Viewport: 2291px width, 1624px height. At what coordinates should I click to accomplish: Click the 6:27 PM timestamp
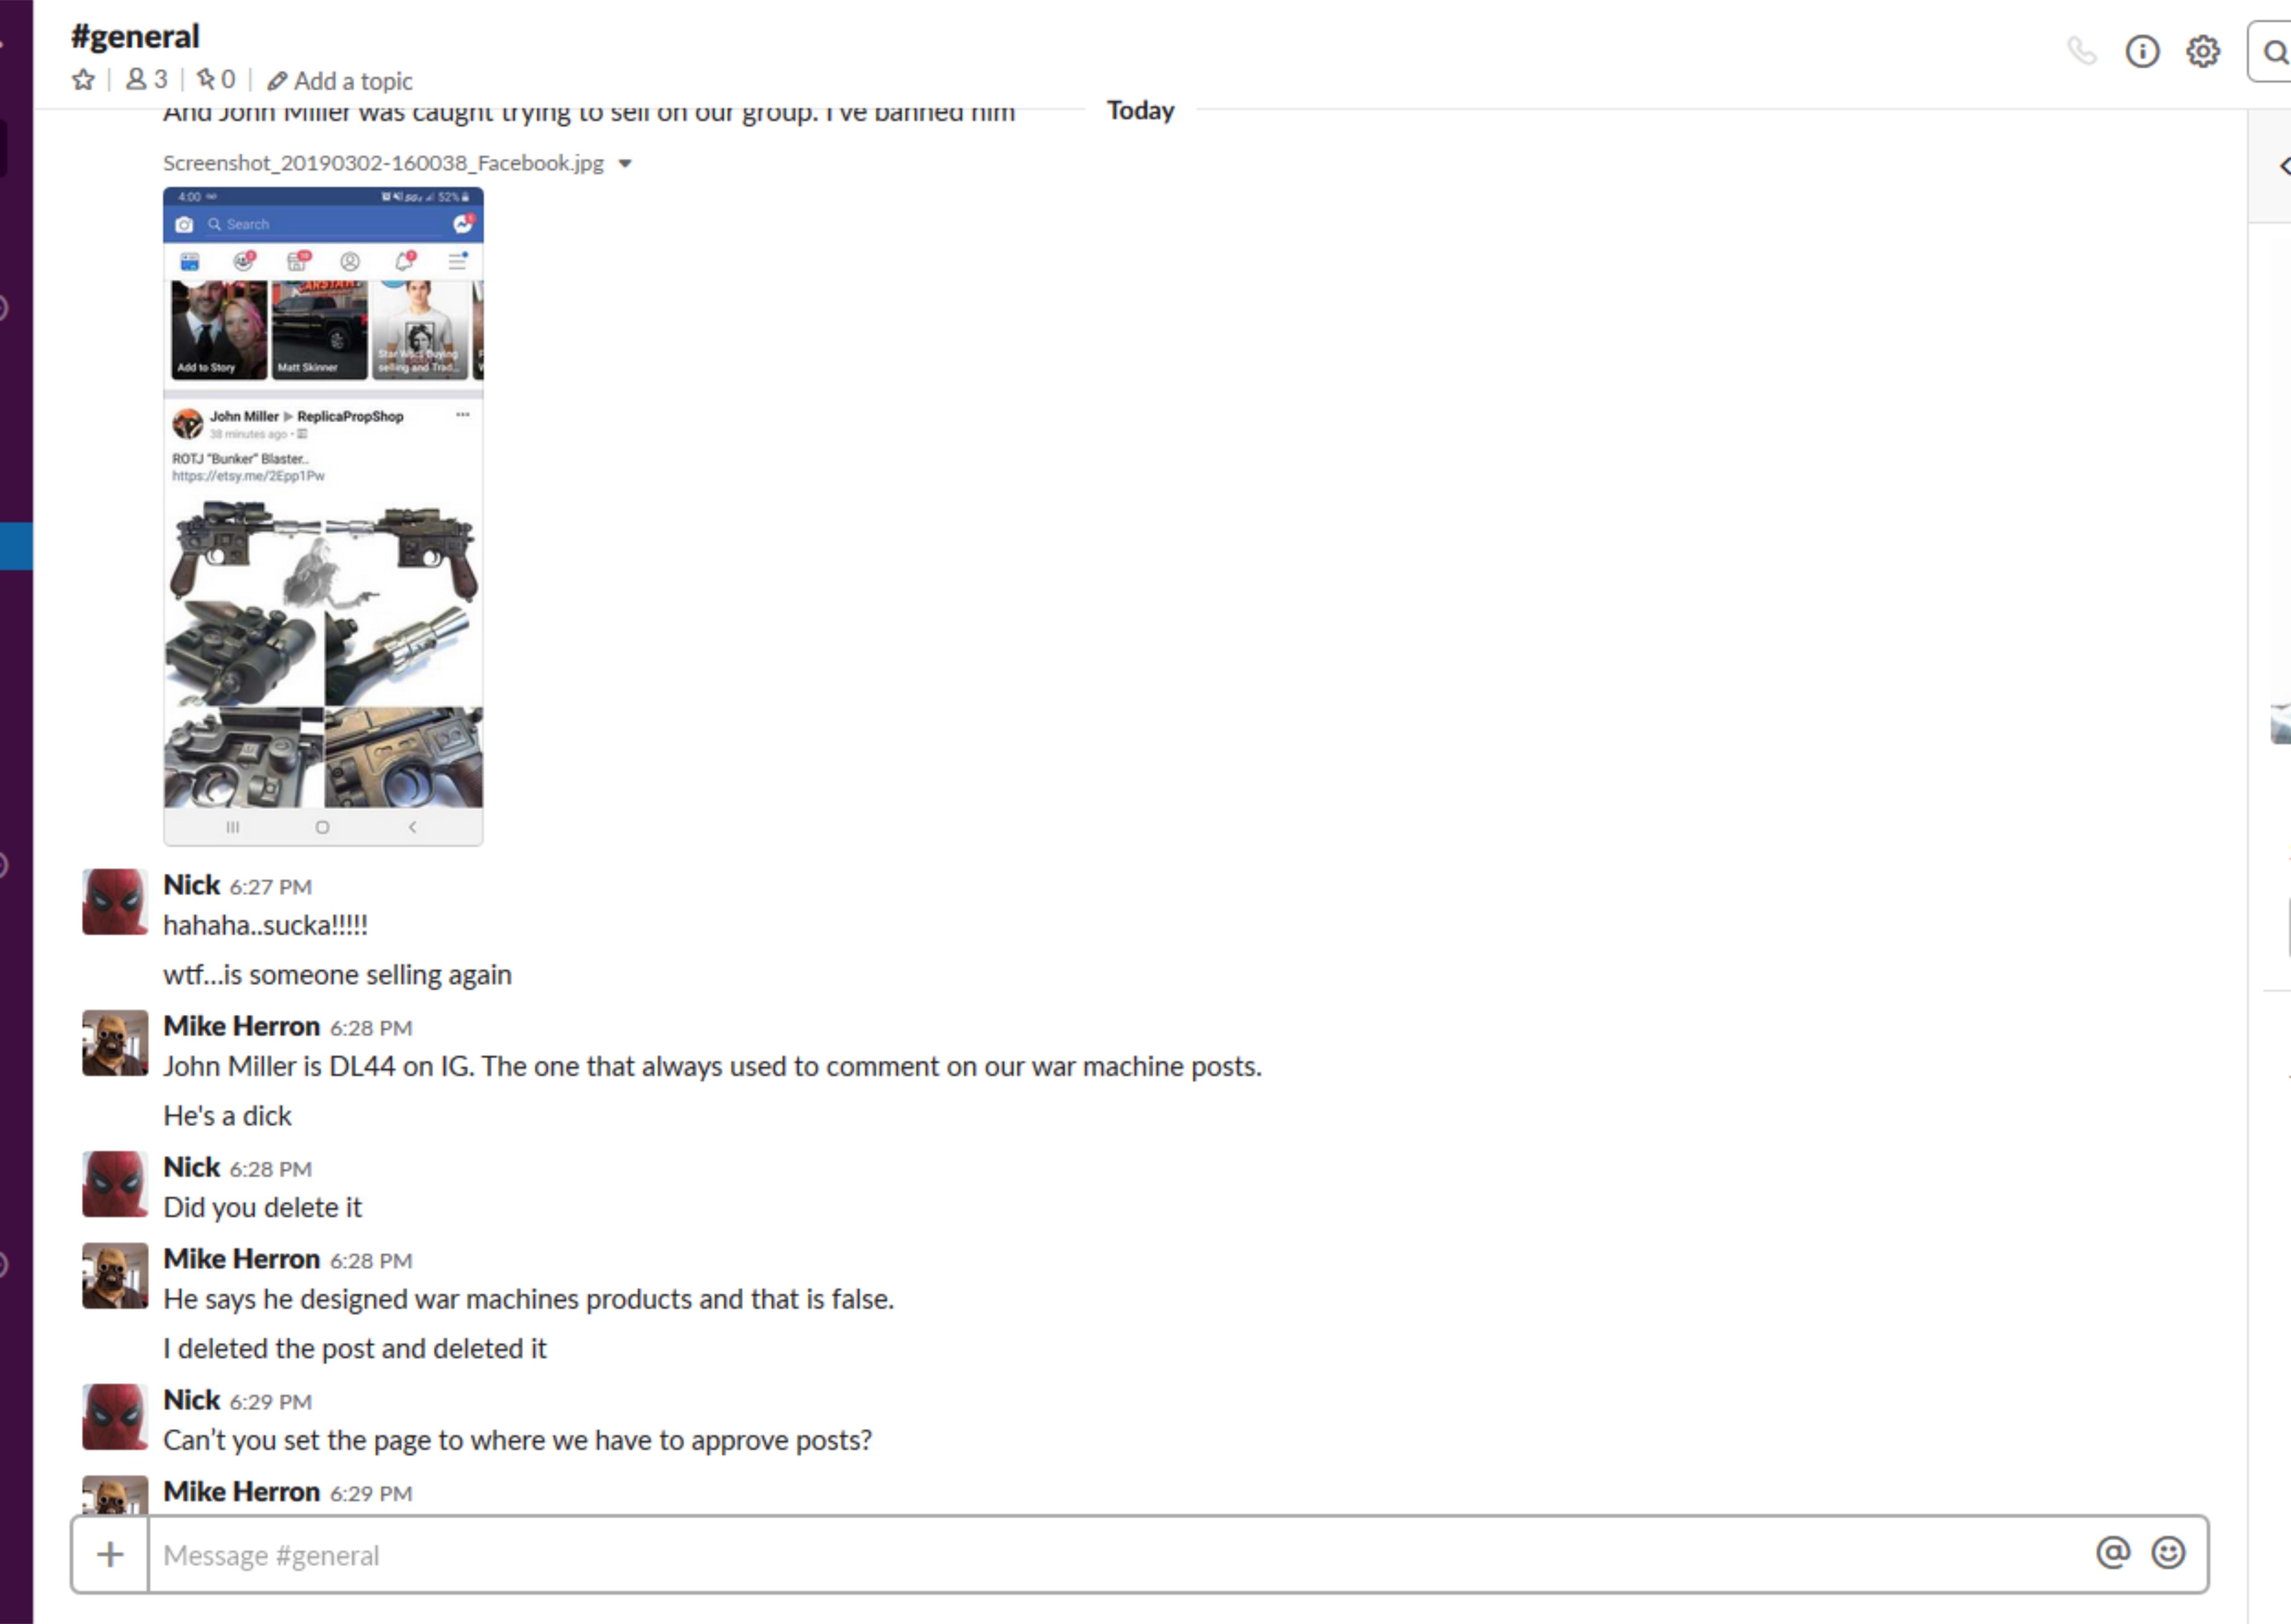click(271, 887)
